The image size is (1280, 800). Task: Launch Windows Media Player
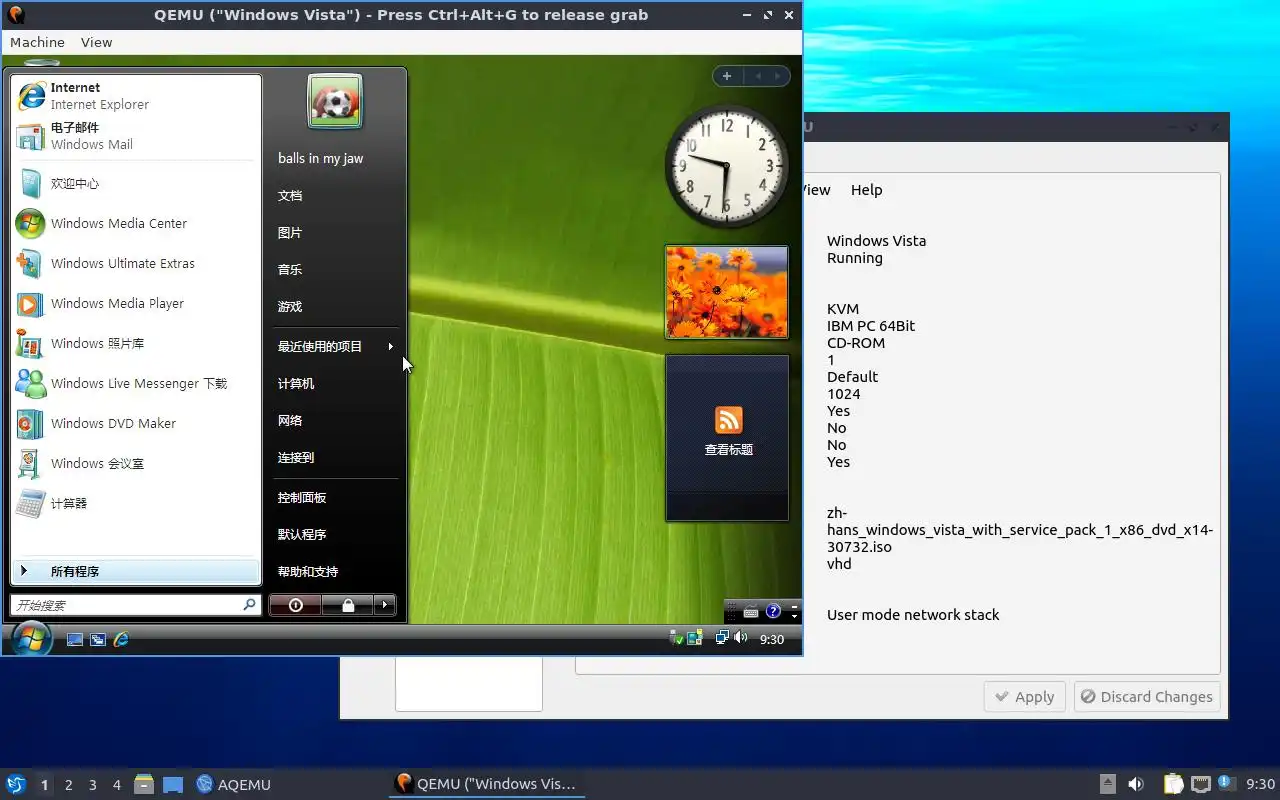[136, 304]
